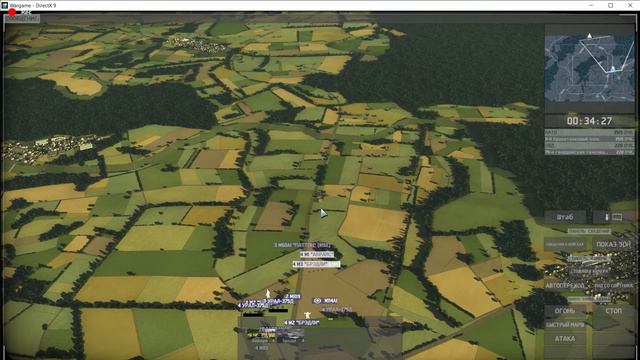Image resolution: width=640 pixels, height=360 pixels.
Task: Close the Wargame window
Action: pos(630,5)
